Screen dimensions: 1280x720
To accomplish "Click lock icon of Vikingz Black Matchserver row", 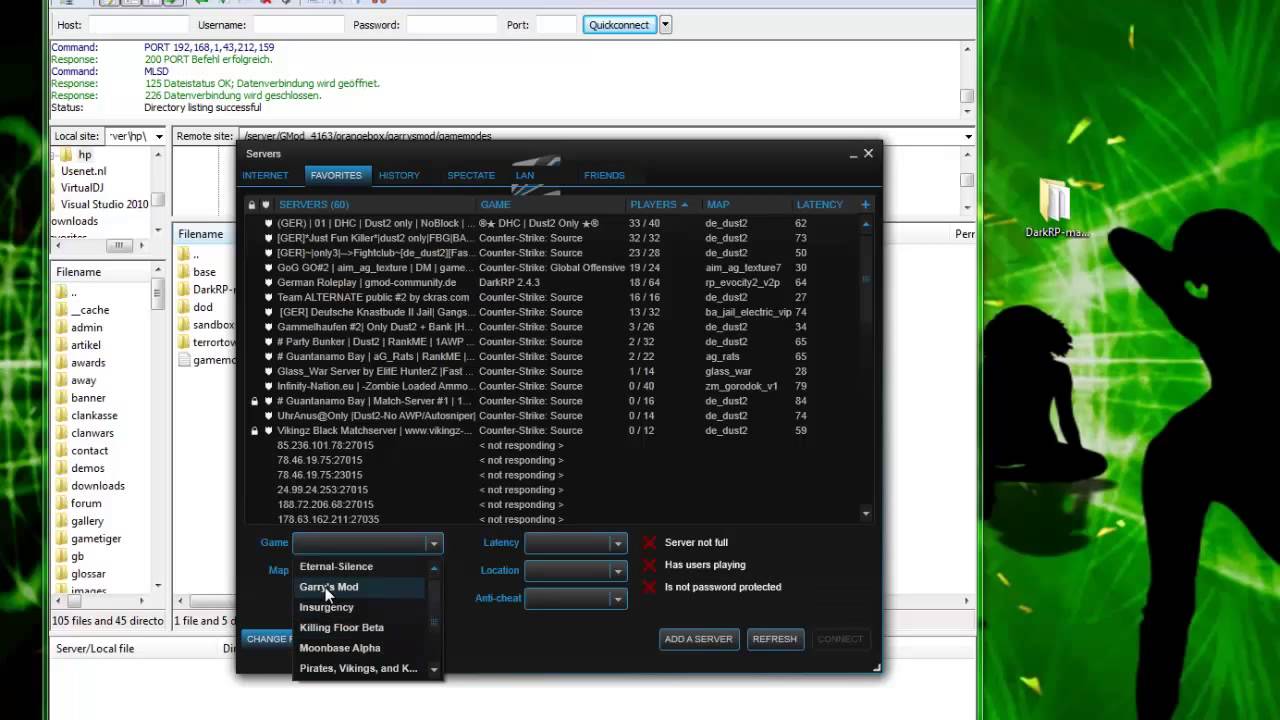I will pyautogui.click(x=254, y=431).
